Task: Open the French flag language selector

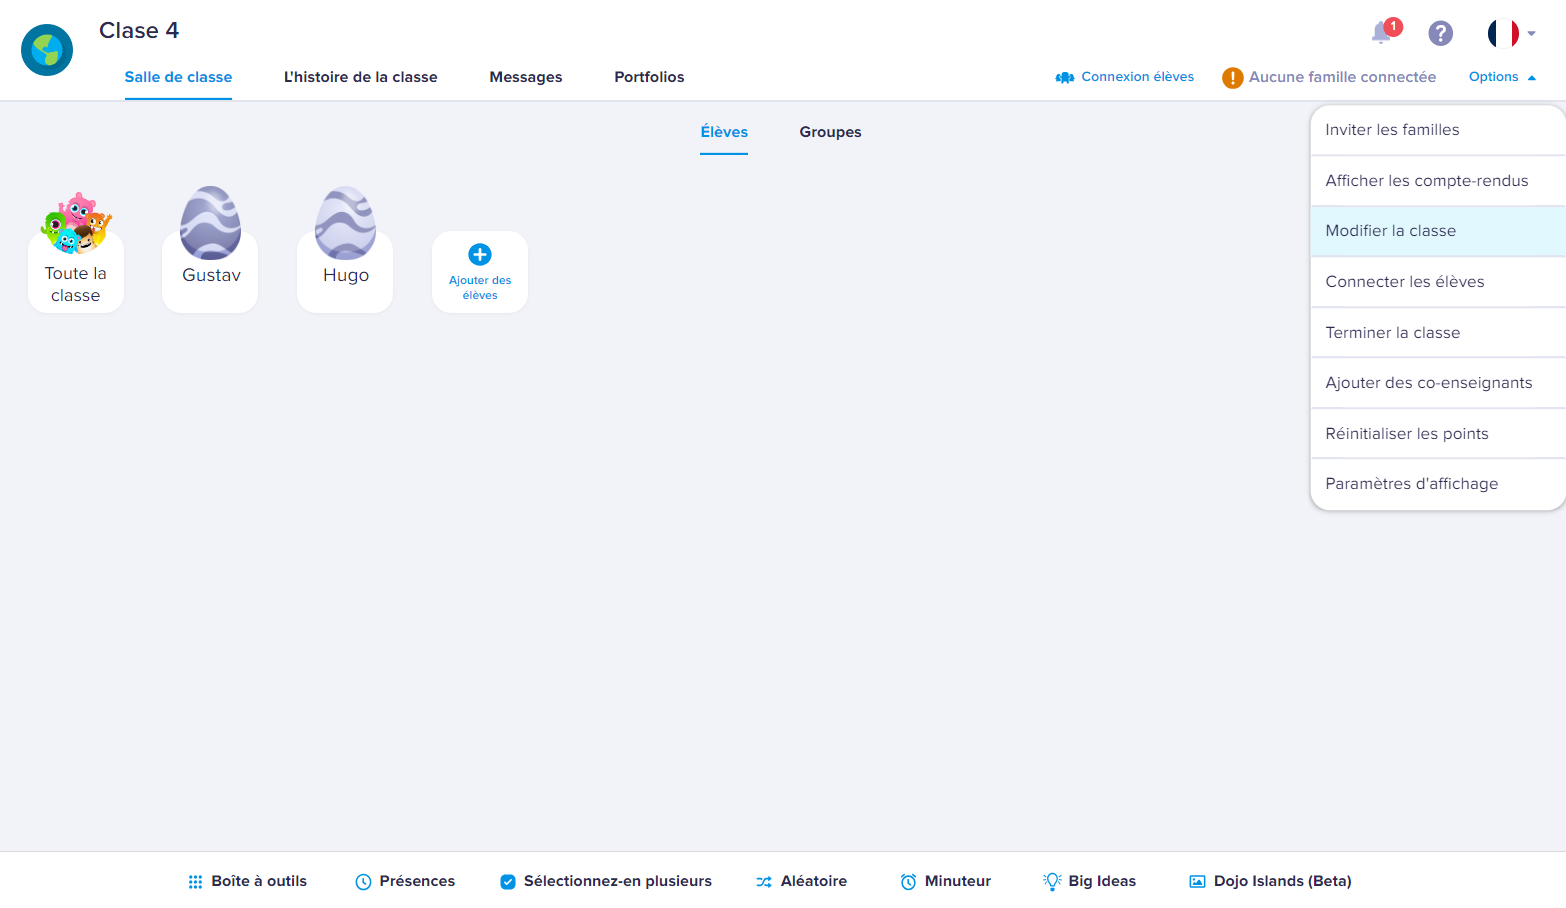Action: click(x=1502, y=32)
